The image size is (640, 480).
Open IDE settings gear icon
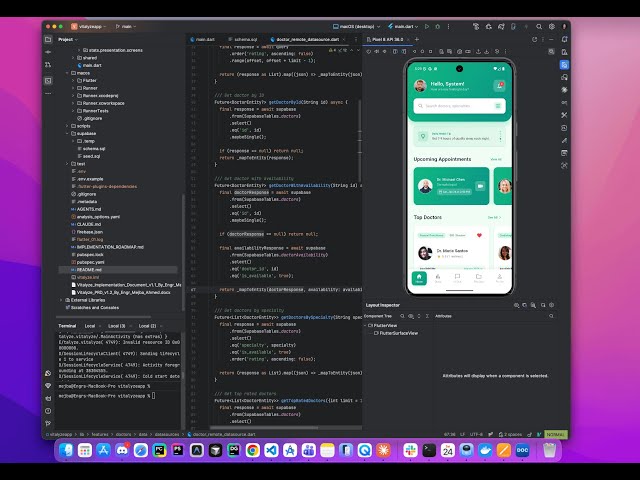[552, 27]
